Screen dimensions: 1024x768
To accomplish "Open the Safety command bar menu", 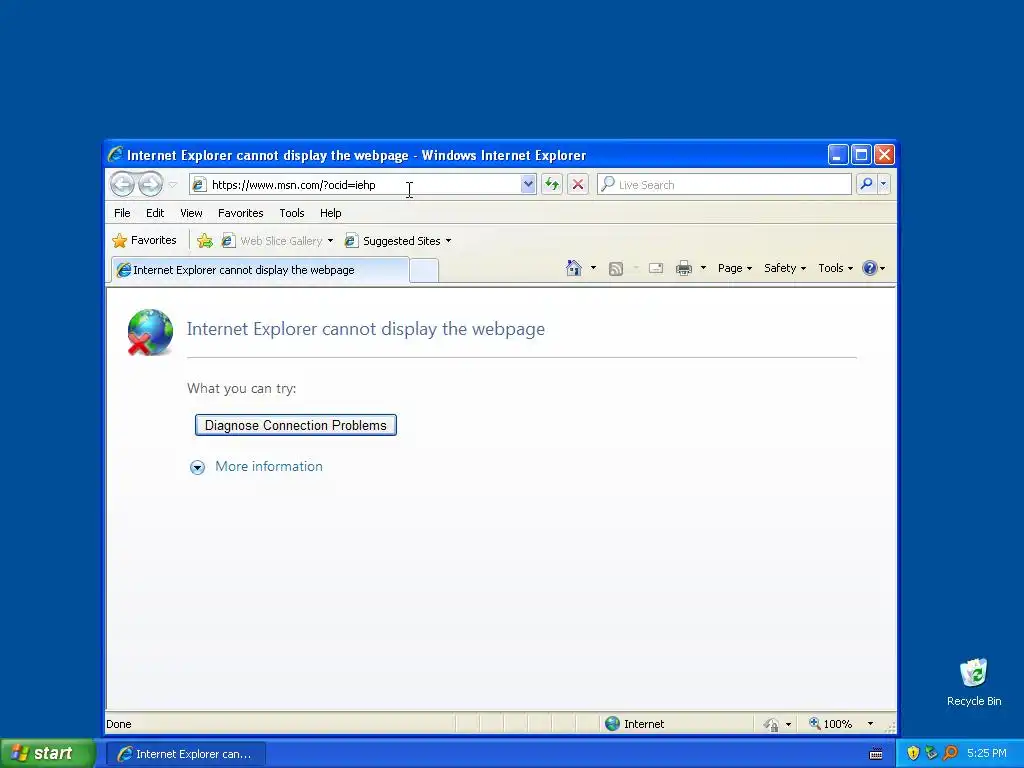I will coord(784,268).
